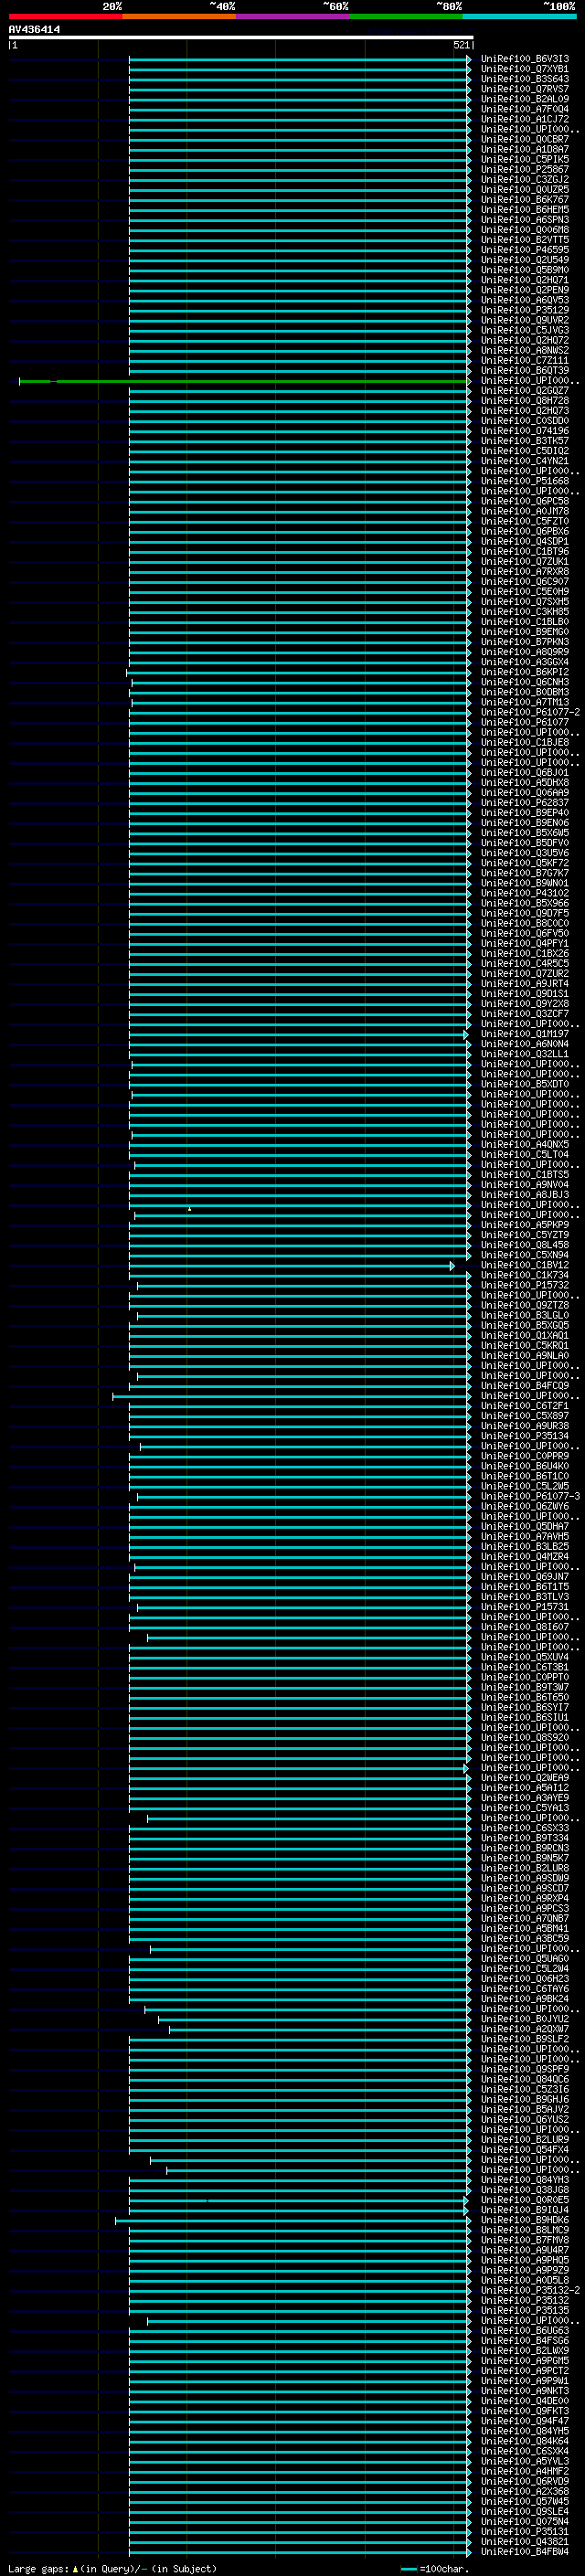Click the red ~20% identity legend segment
Image resolution: width=585 pixels, height=2576 pixels.
[65, 17]
